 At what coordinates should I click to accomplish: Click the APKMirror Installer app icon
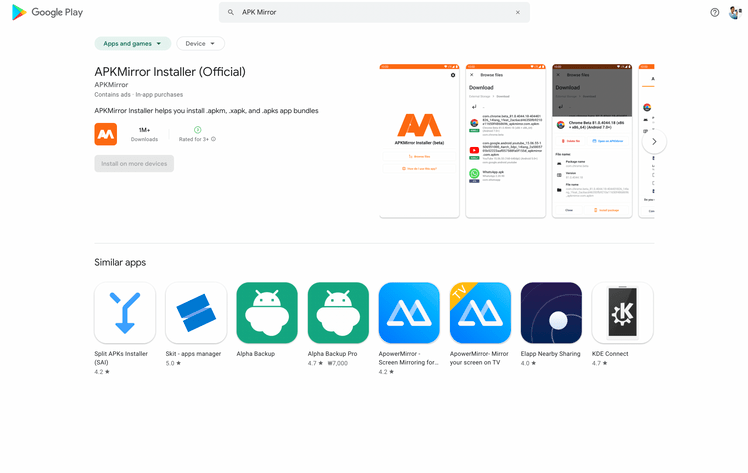(106, 134)
